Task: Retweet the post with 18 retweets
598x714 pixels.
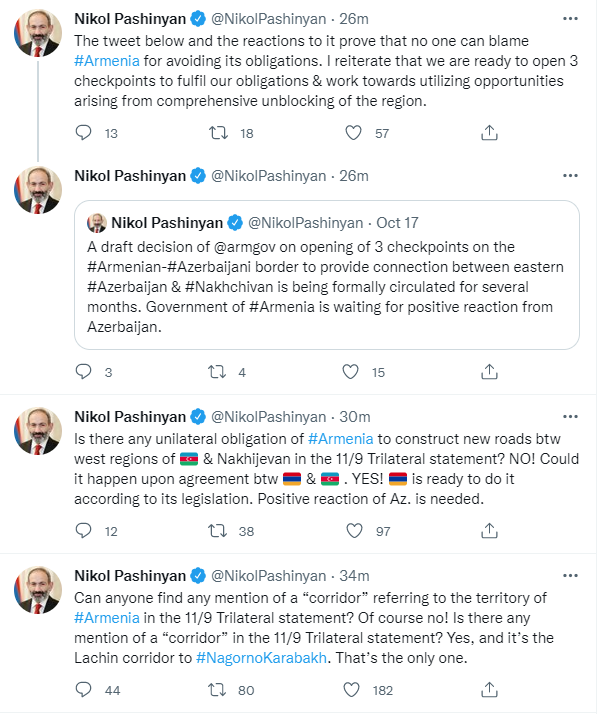Action: point(218,133)
